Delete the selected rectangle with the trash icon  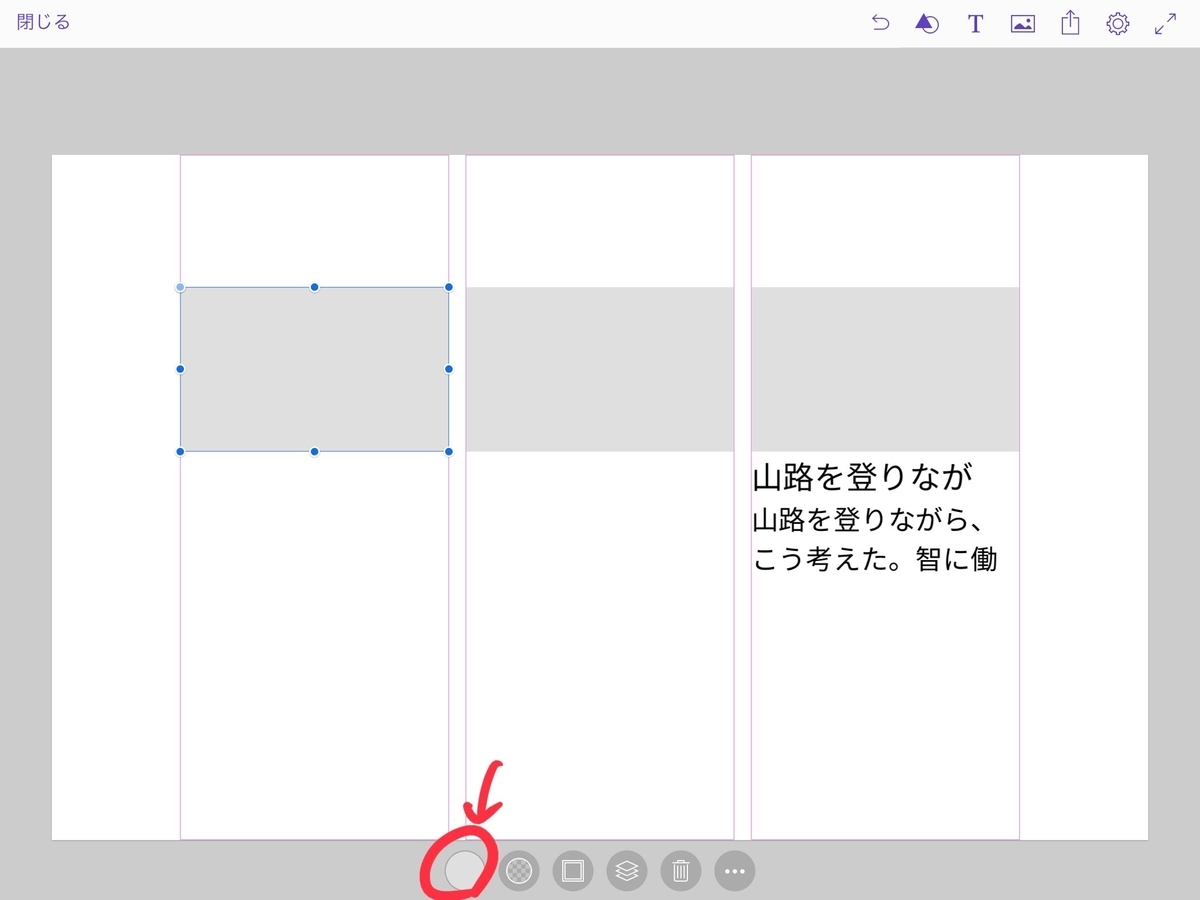point(681,871)
